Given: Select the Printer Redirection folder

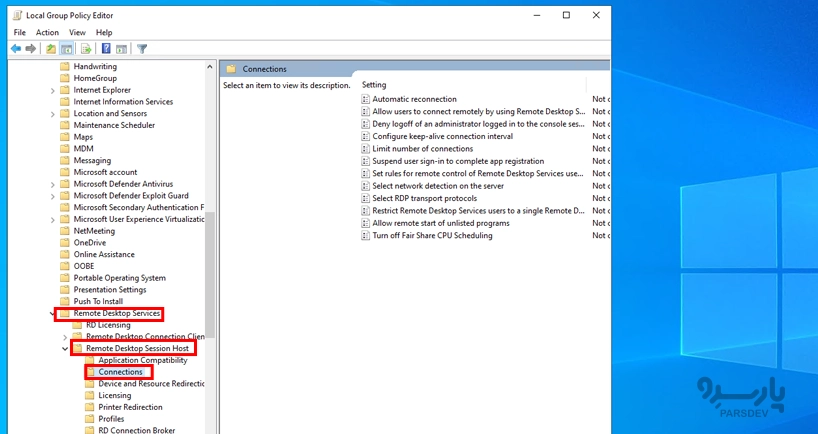Looking at the screenshot, I should (130, 407).
